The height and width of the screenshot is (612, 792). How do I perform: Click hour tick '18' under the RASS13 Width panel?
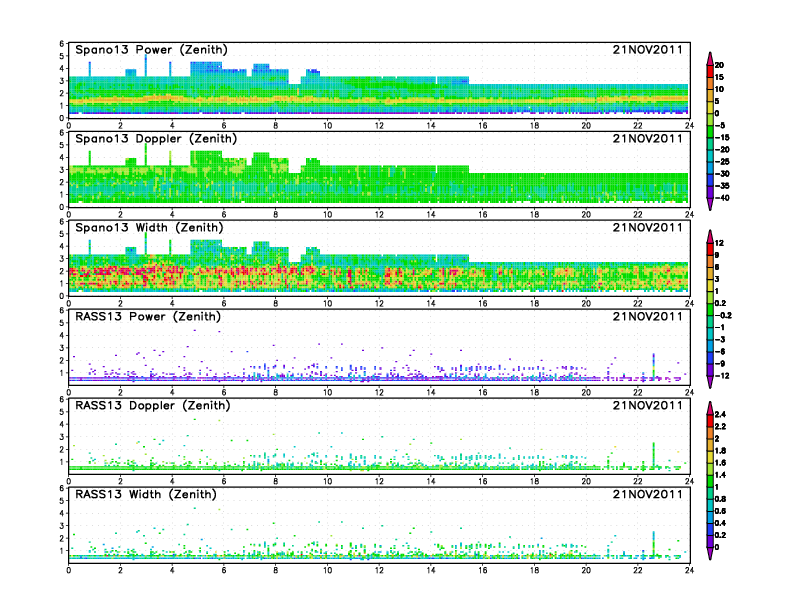tap(534, 570)
